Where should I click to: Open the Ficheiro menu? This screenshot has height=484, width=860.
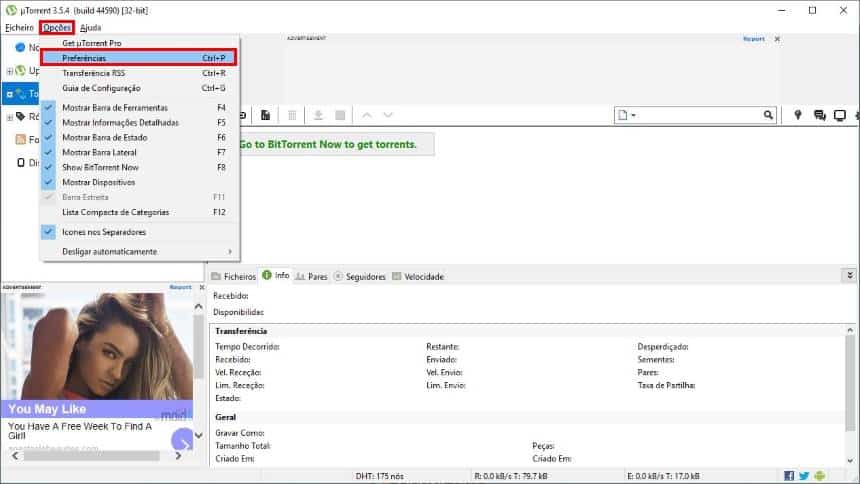click(19, 27)
